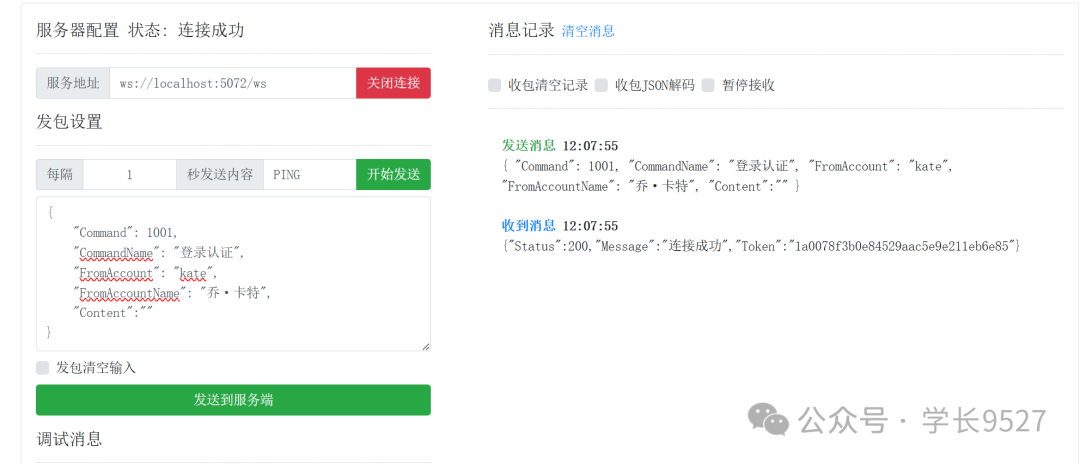The width and height of the screenshot is (1080, 464).
Task: Toggle the 收包JSON解码 checkbox
Action: [x=601, y=85]
